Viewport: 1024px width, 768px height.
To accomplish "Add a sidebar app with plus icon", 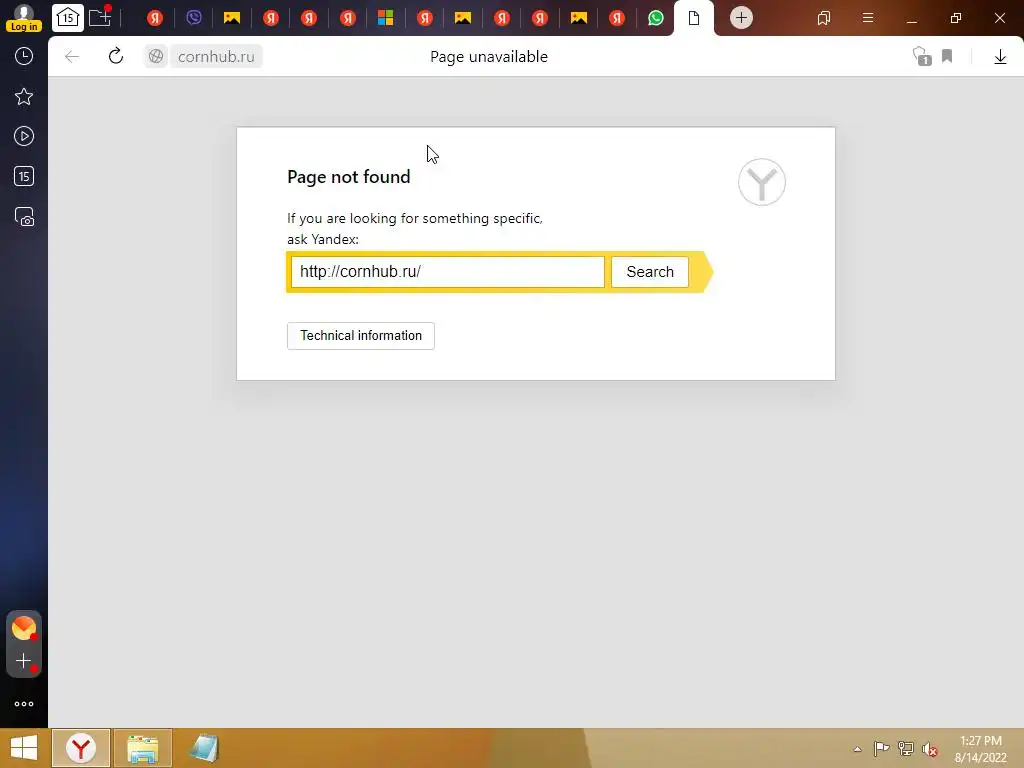I will (x=24, y=661).
